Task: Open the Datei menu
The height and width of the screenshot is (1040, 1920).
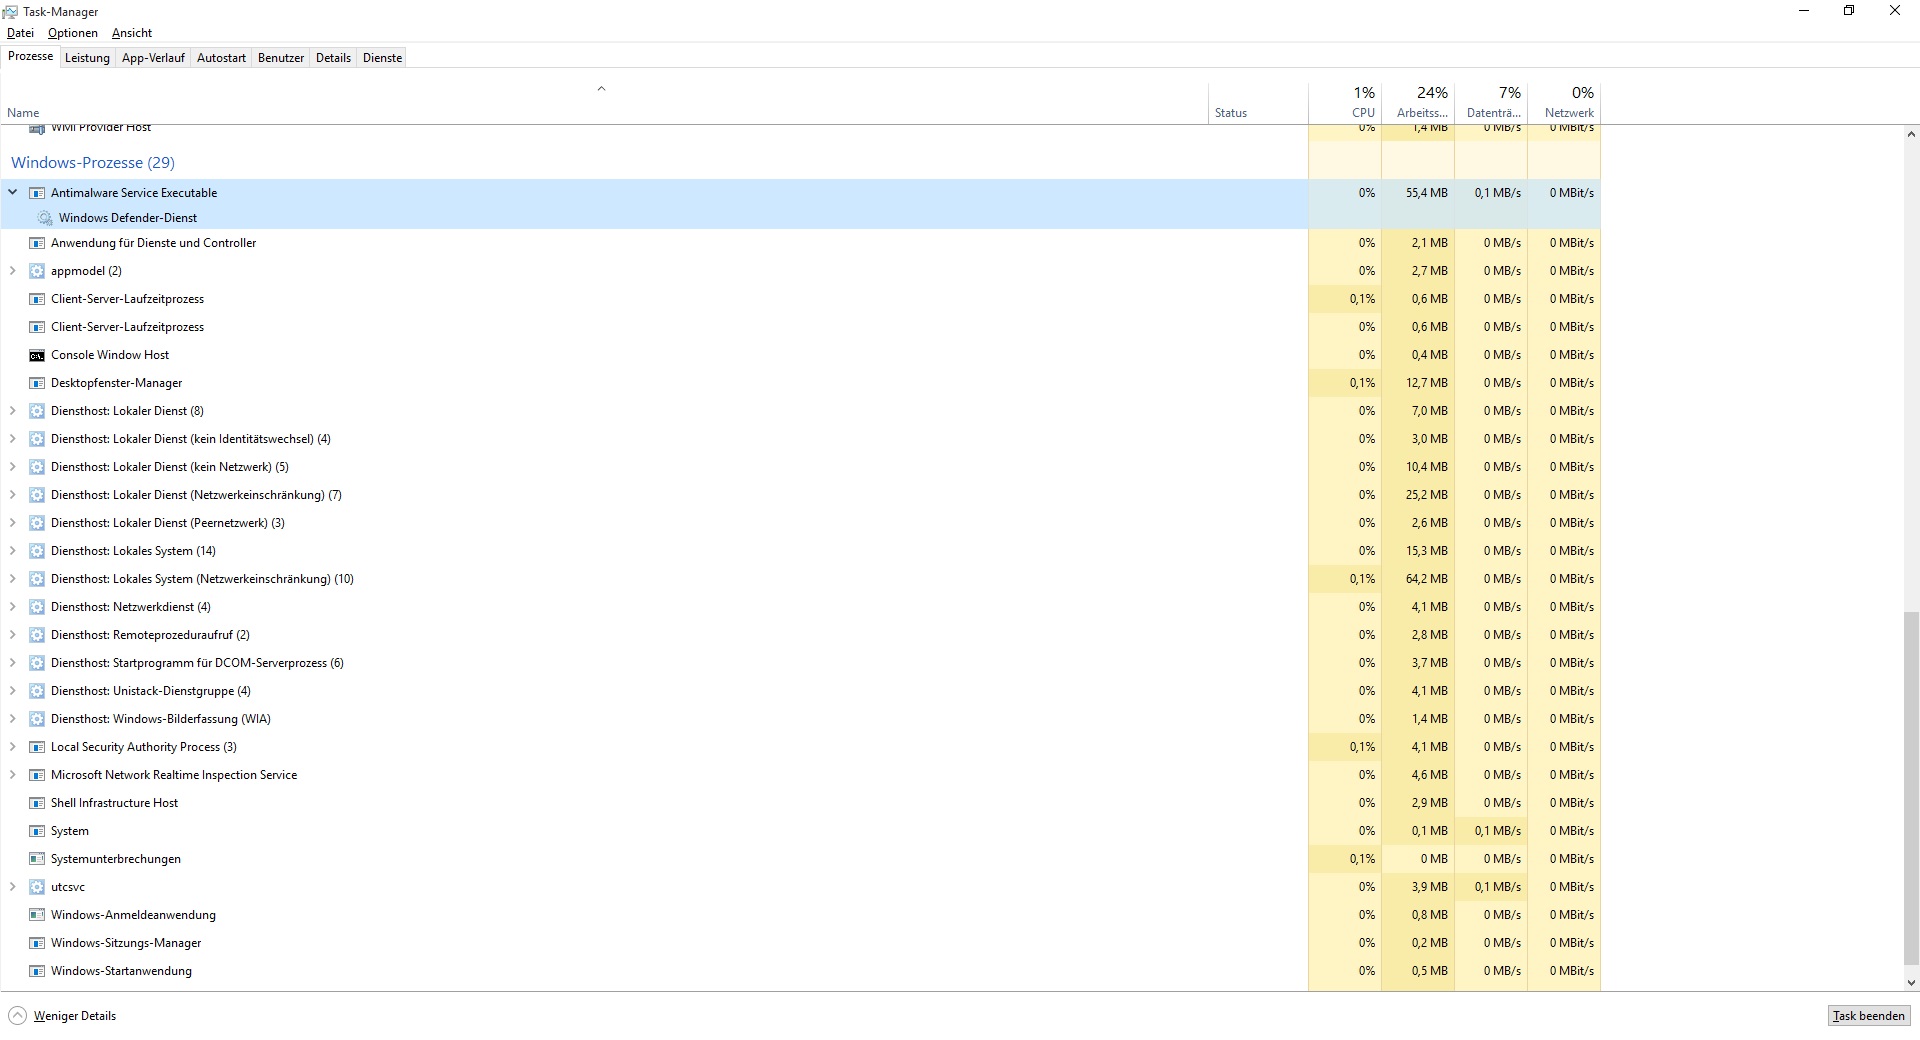Action: point(20,33)
